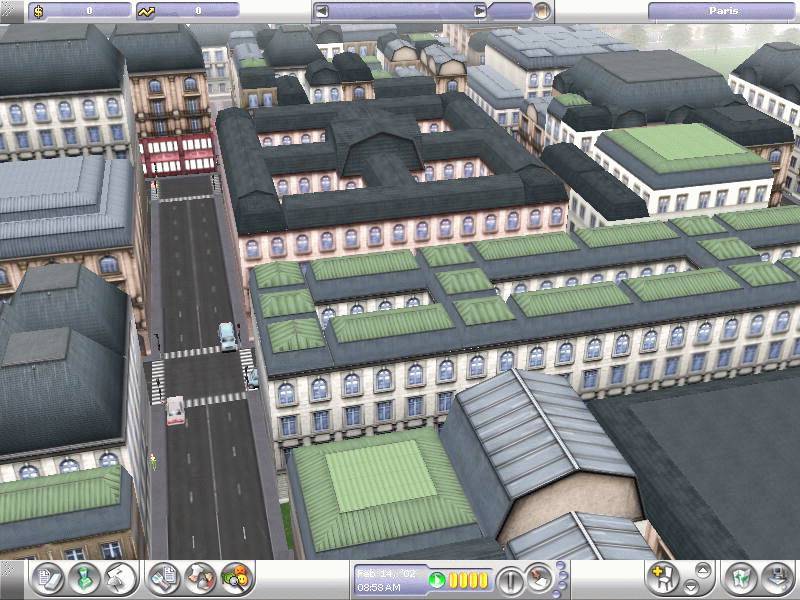Click the left arrow in top bar
This screenshot has width=800, height=600.
[323, 11]
